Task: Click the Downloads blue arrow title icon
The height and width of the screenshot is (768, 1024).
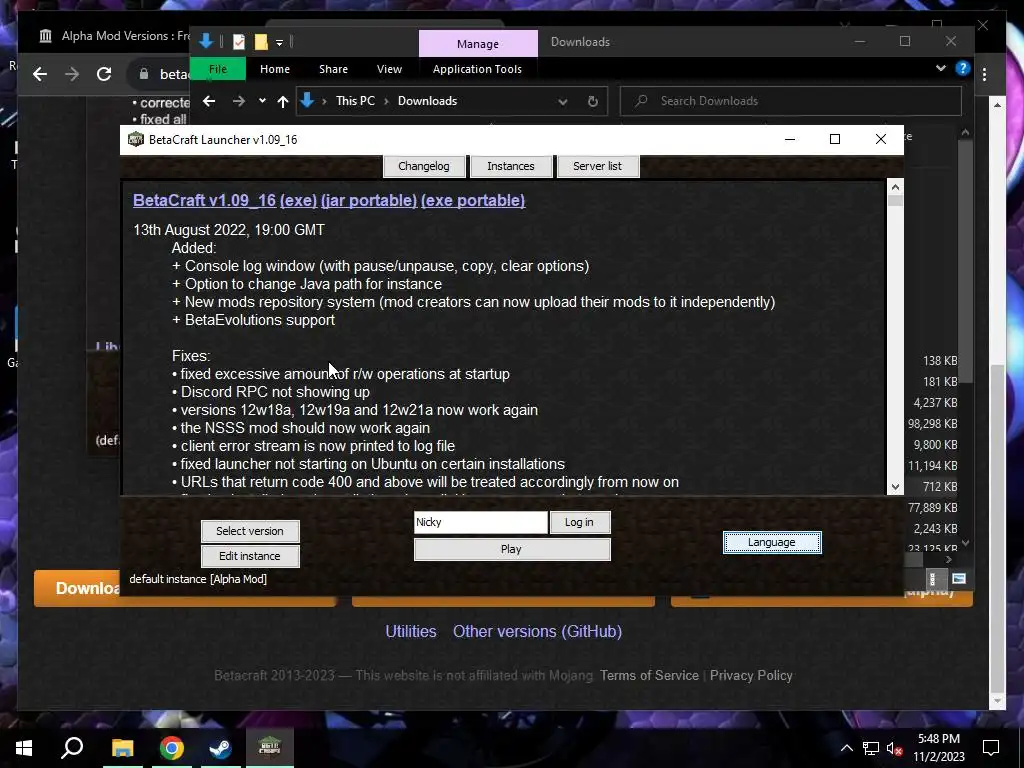Action: (206, 40)
